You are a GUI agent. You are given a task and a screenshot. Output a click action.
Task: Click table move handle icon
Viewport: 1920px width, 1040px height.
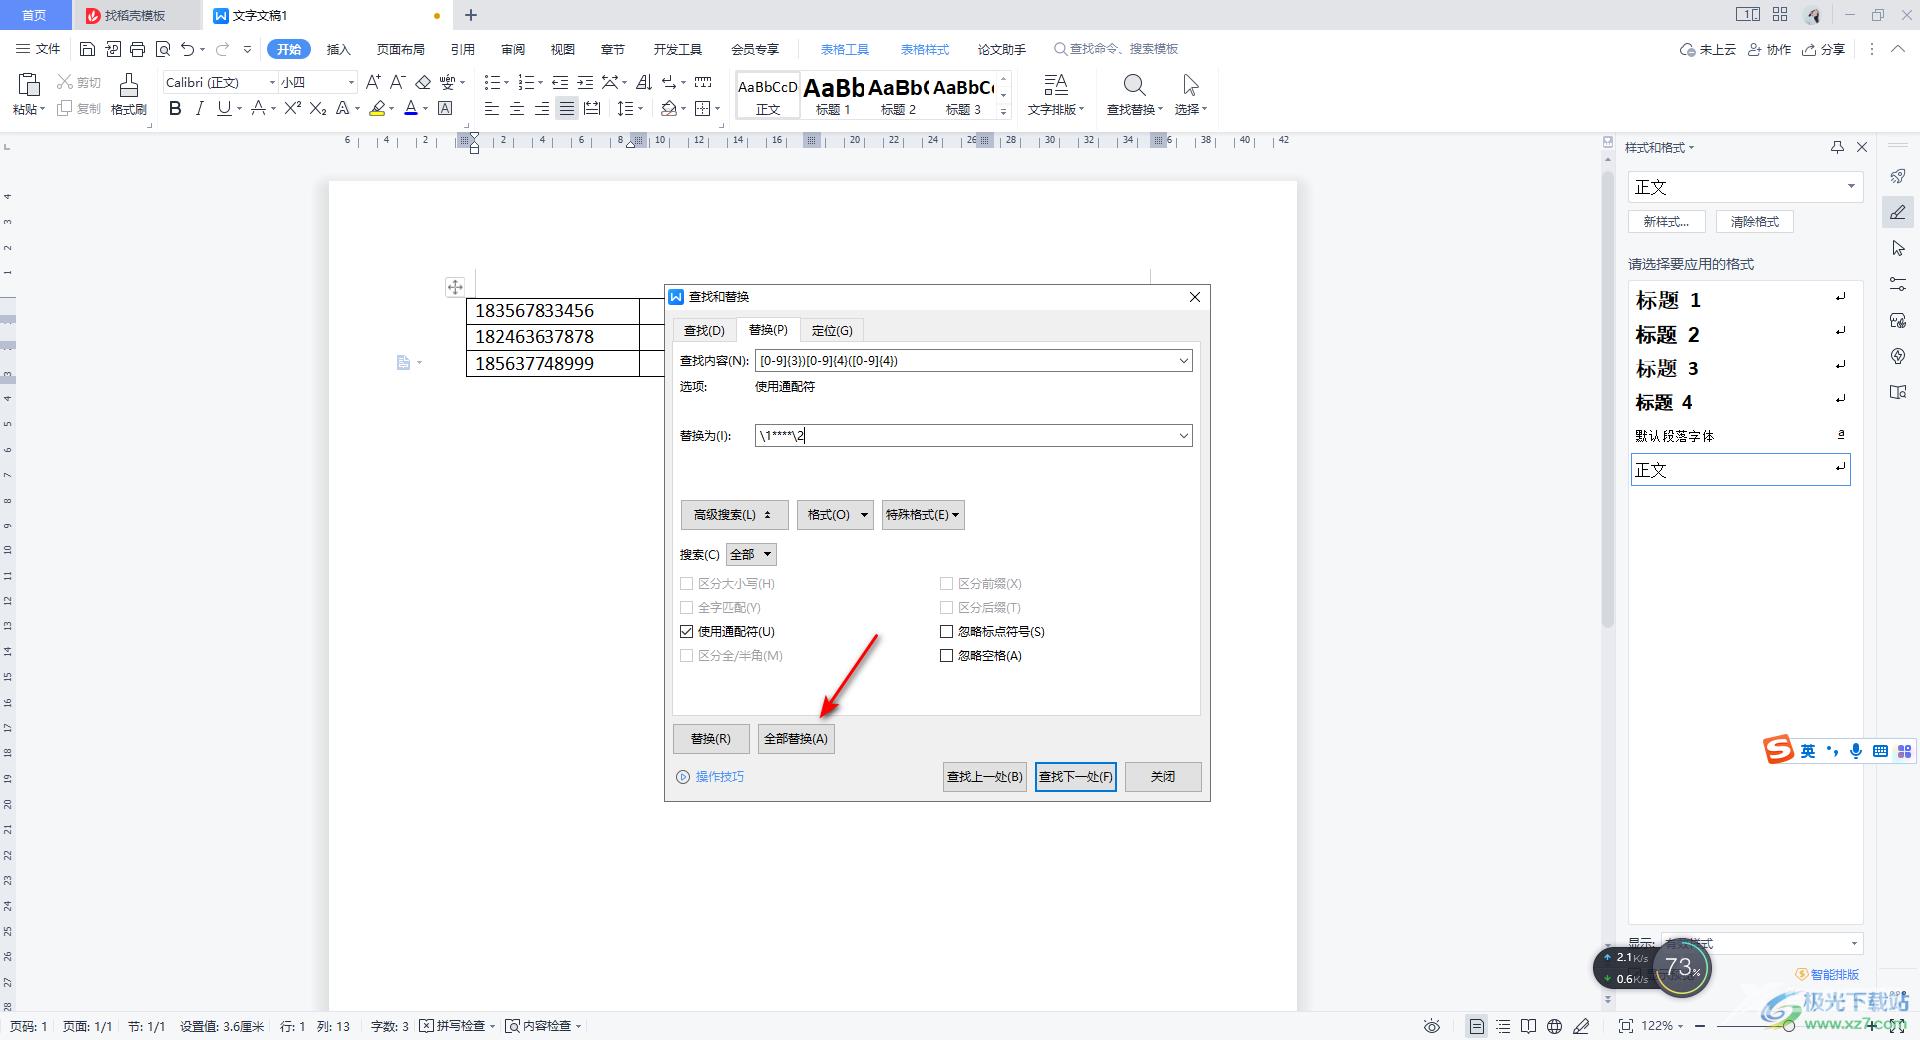[454, 288]
